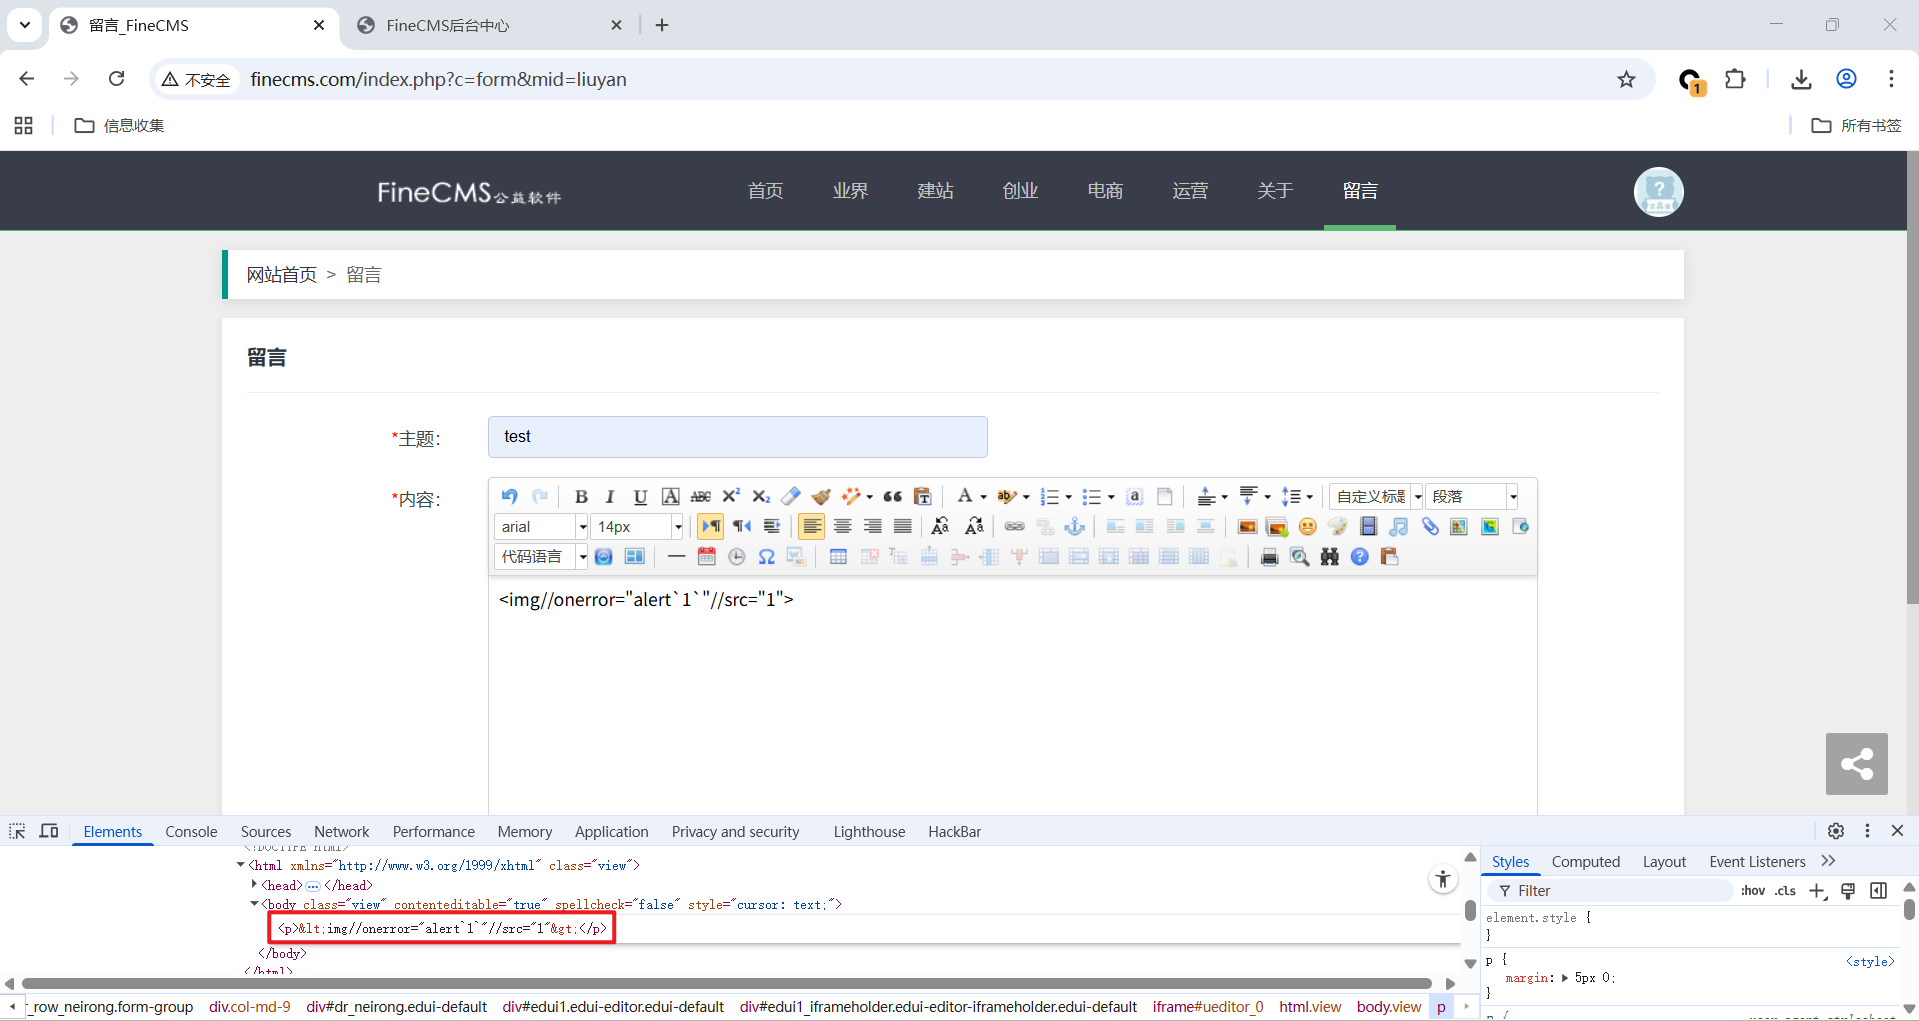Click the eraser clear-format icon
Viewport: 1919px width, 1021px height.
[791, 496]
